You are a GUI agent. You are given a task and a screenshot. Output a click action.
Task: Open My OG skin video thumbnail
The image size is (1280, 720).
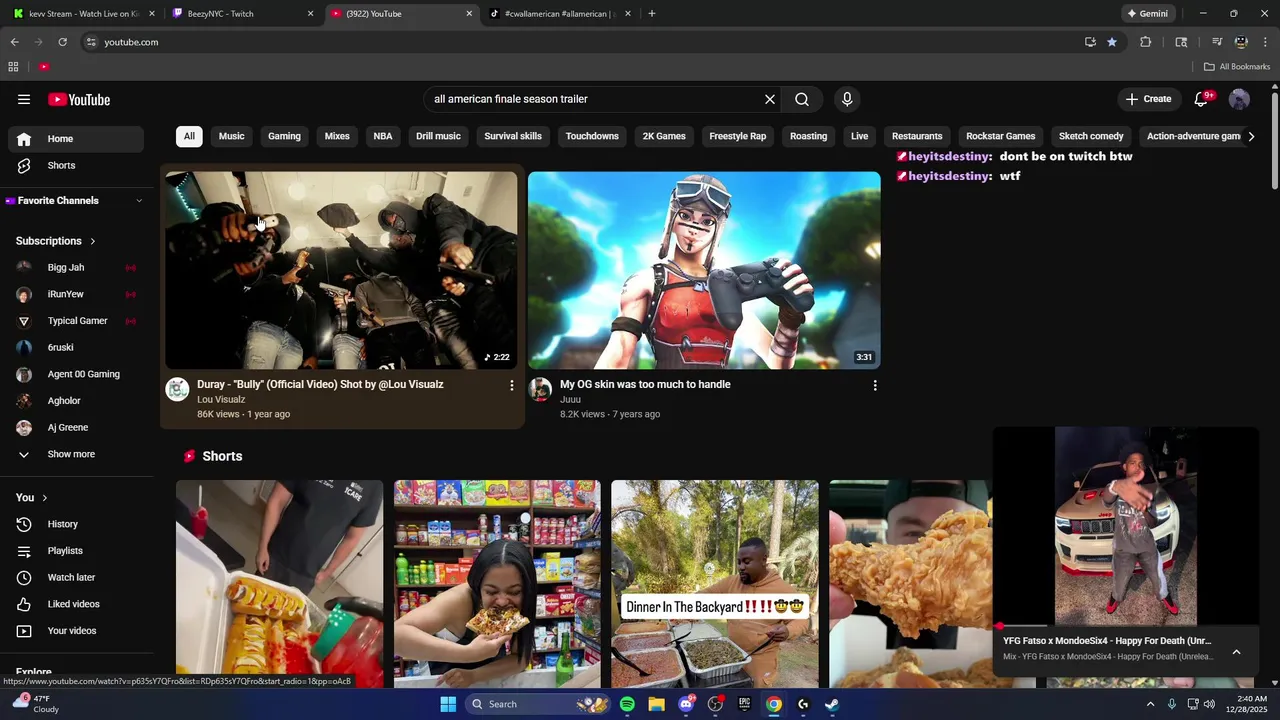(x=704, y=270)
